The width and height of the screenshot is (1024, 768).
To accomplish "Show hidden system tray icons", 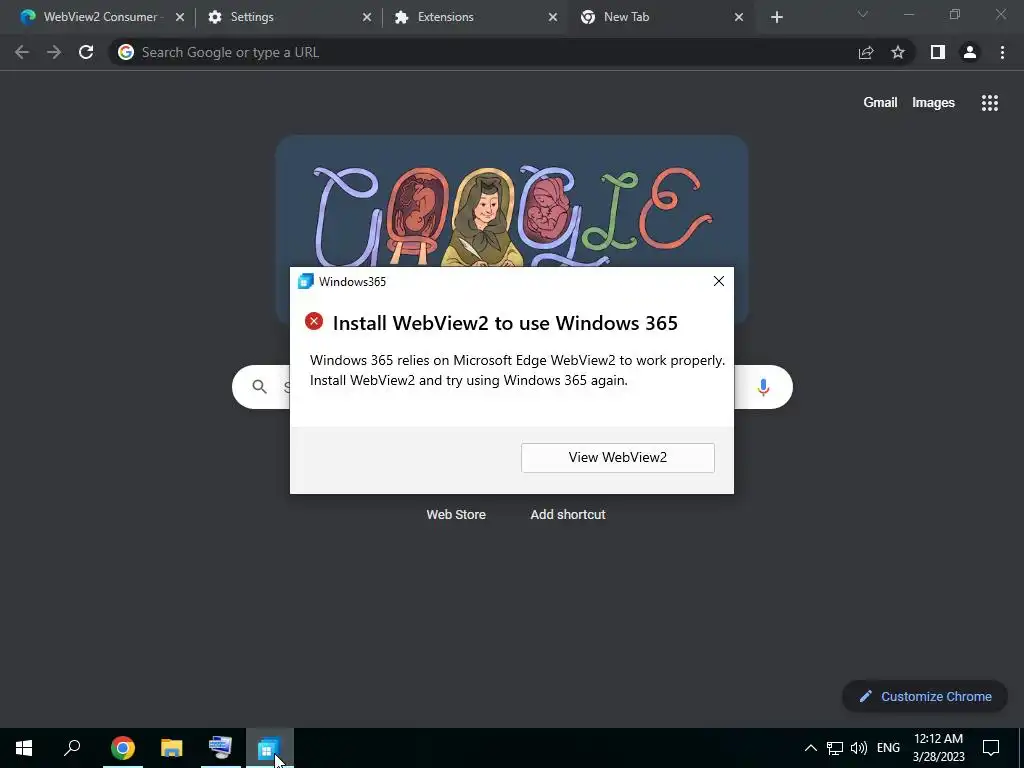I will point(810,748).
